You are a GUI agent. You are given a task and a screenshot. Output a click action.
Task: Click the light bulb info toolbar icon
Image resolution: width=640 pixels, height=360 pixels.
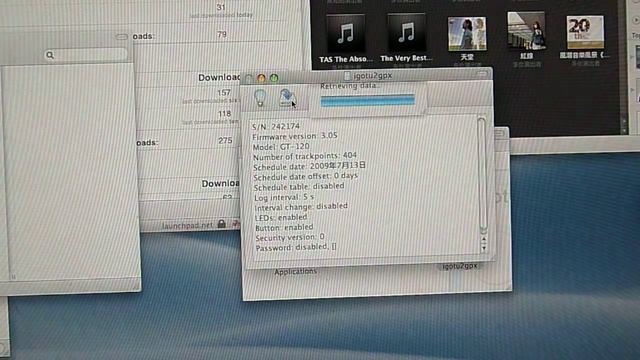(x=260, y=98)
